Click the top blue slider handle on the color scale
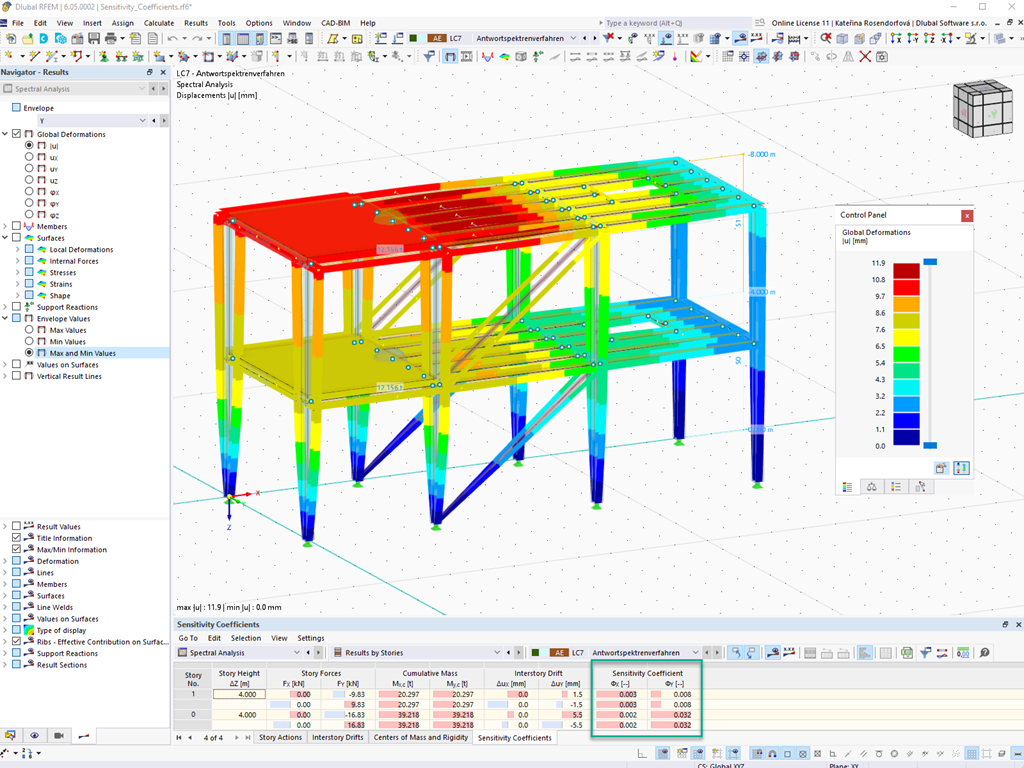This screenshot has width=1024, height=768. [x=930, y=262]
